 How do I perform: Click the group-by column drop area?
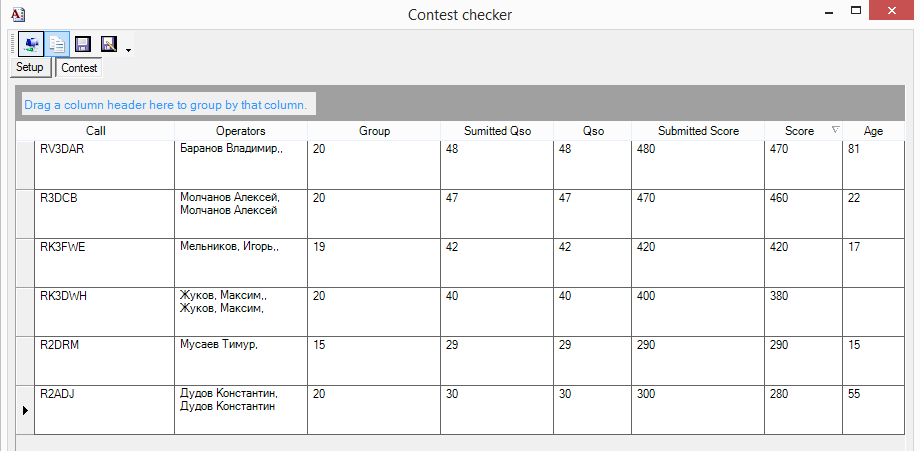(460, 103)
